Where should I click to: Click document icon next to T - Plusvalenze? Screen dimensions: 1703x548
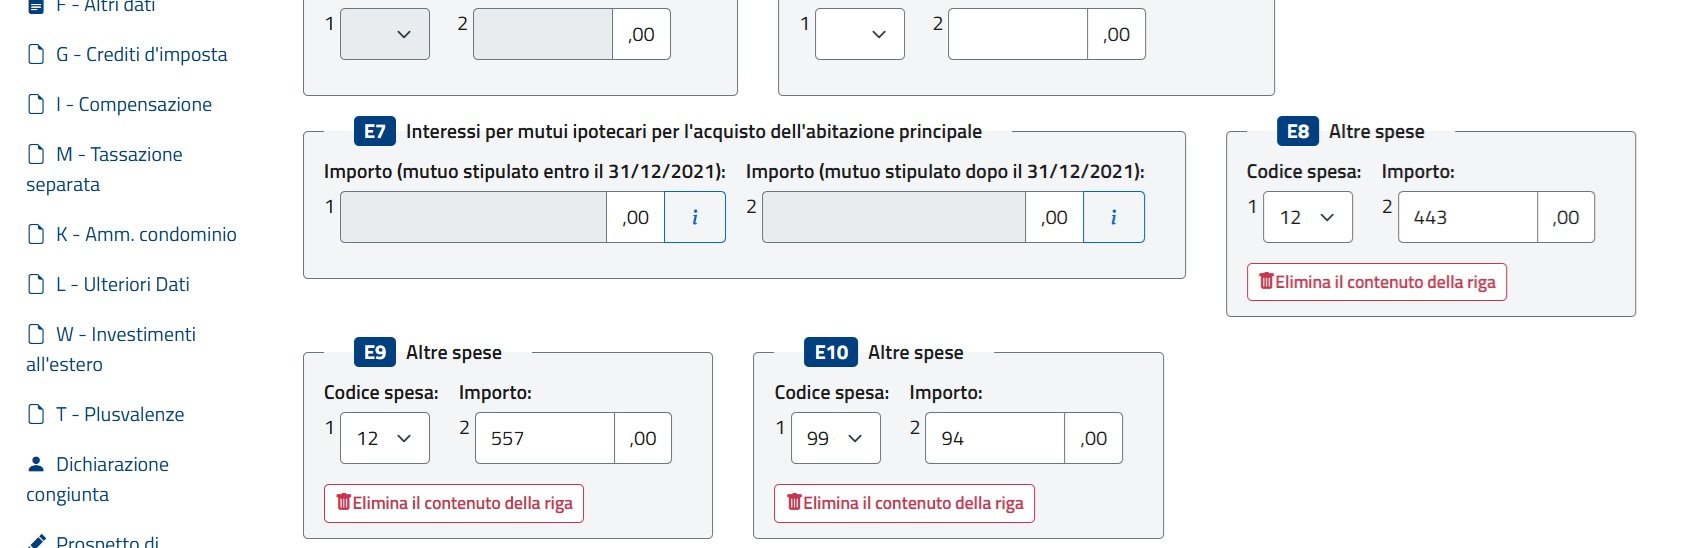tap(36, 414)
